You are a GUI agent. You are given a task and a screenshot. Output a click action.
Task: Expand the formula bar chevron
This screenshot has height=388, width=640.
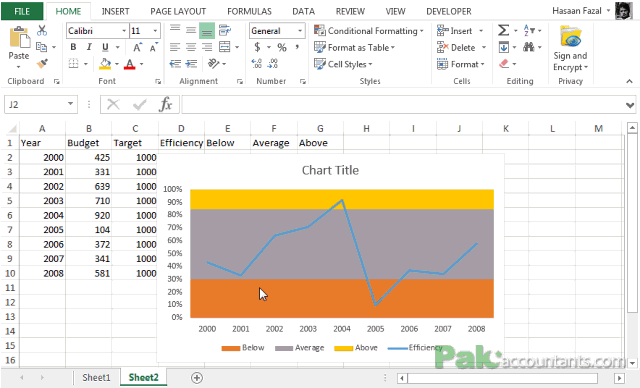pos(630,105)
